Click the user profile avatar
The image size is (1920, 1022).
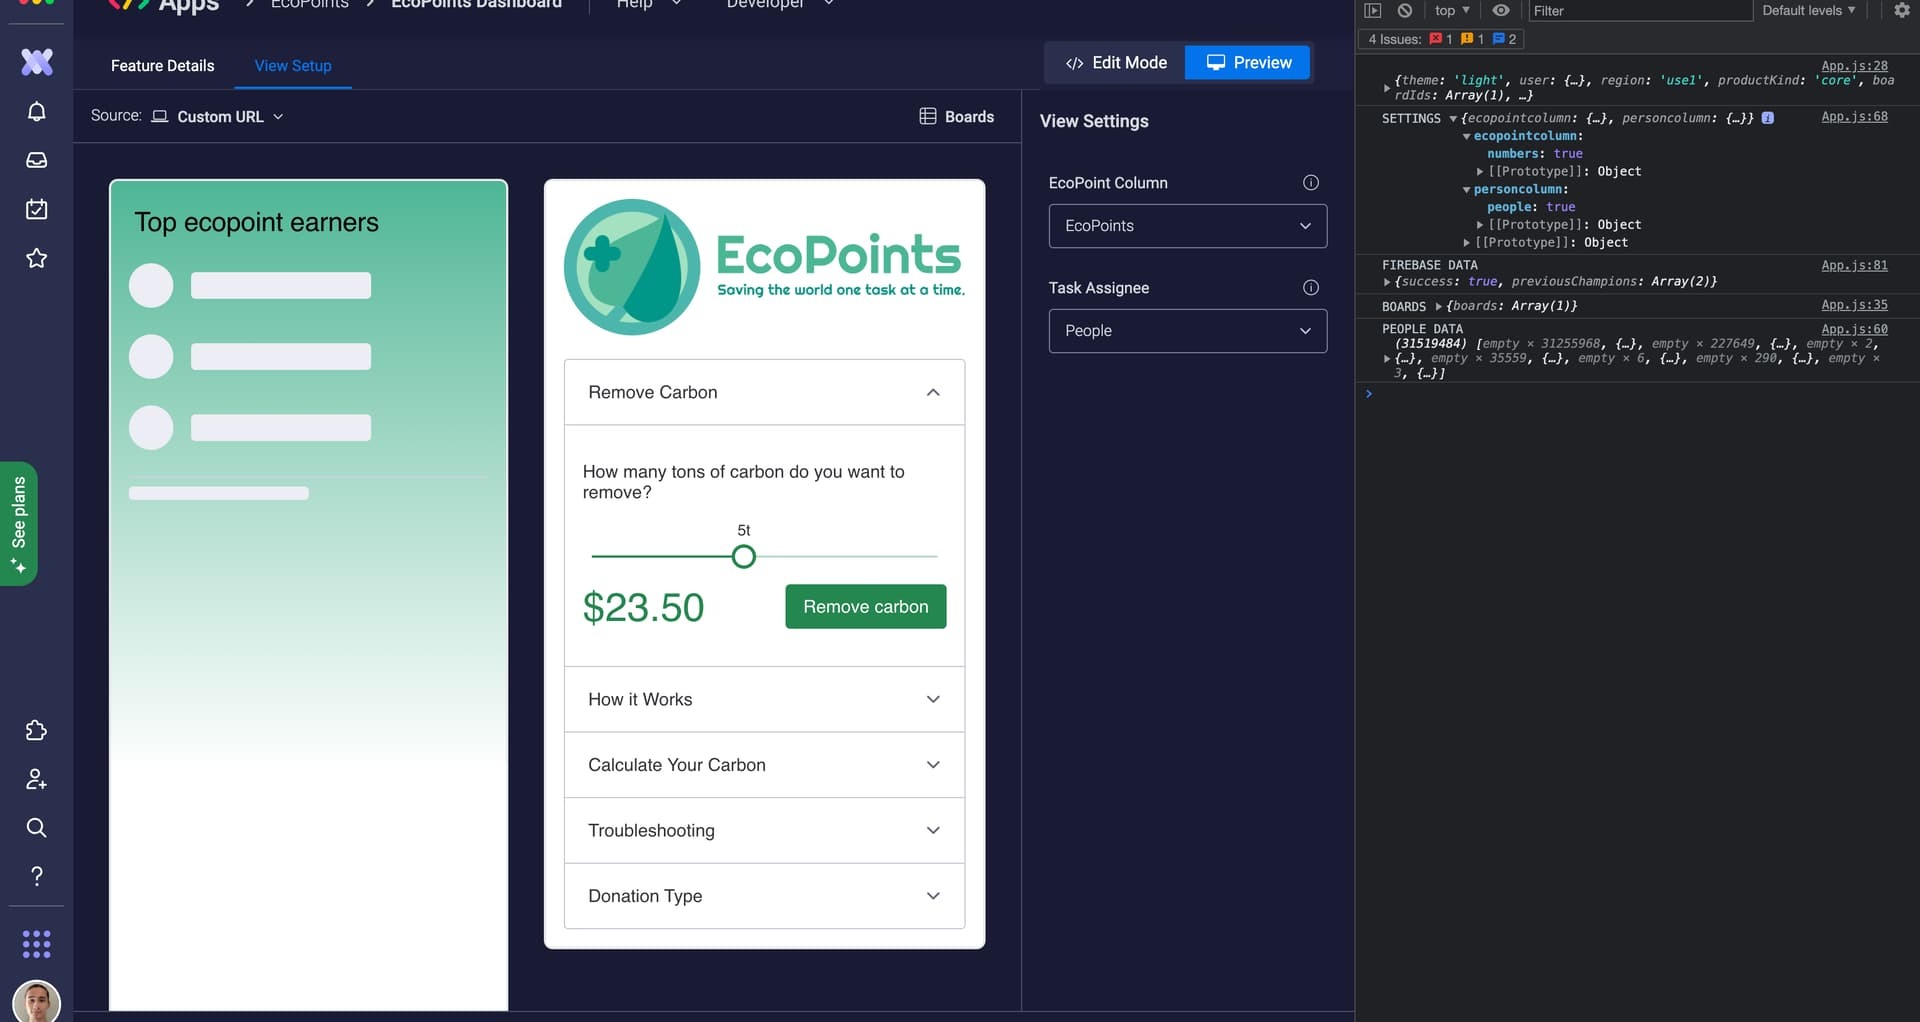37,1002
